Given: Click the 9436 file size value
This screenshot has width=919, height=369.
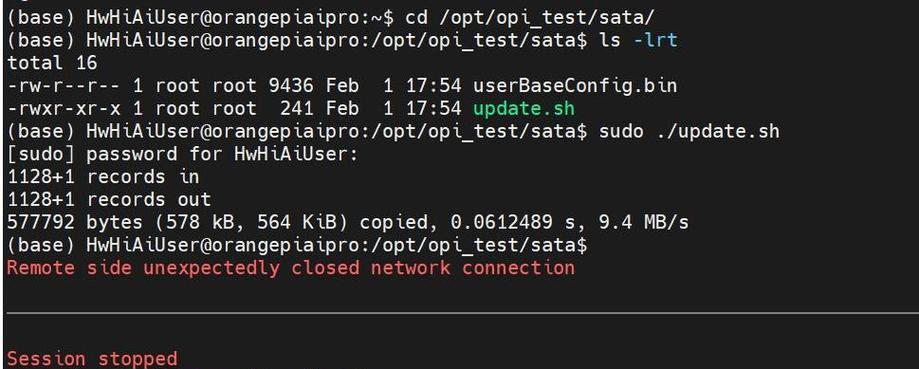Looking at the screenshot, I should 291,86.
